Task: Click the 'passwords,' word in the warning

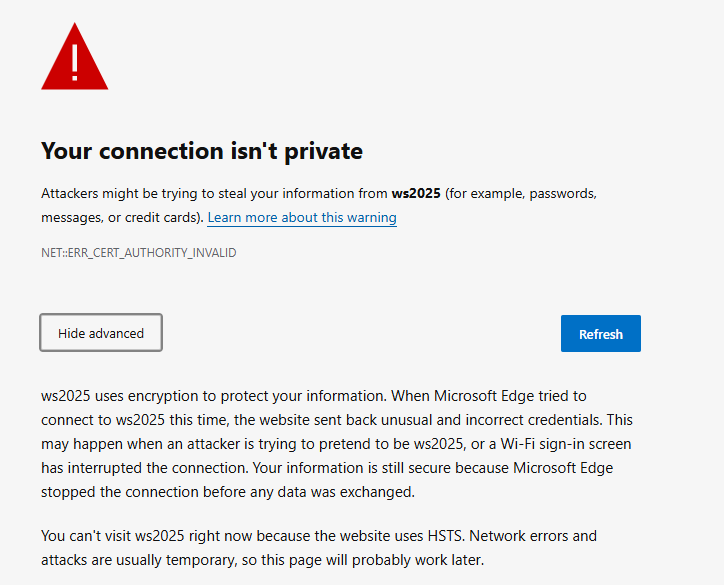Action: coord(563,193)
